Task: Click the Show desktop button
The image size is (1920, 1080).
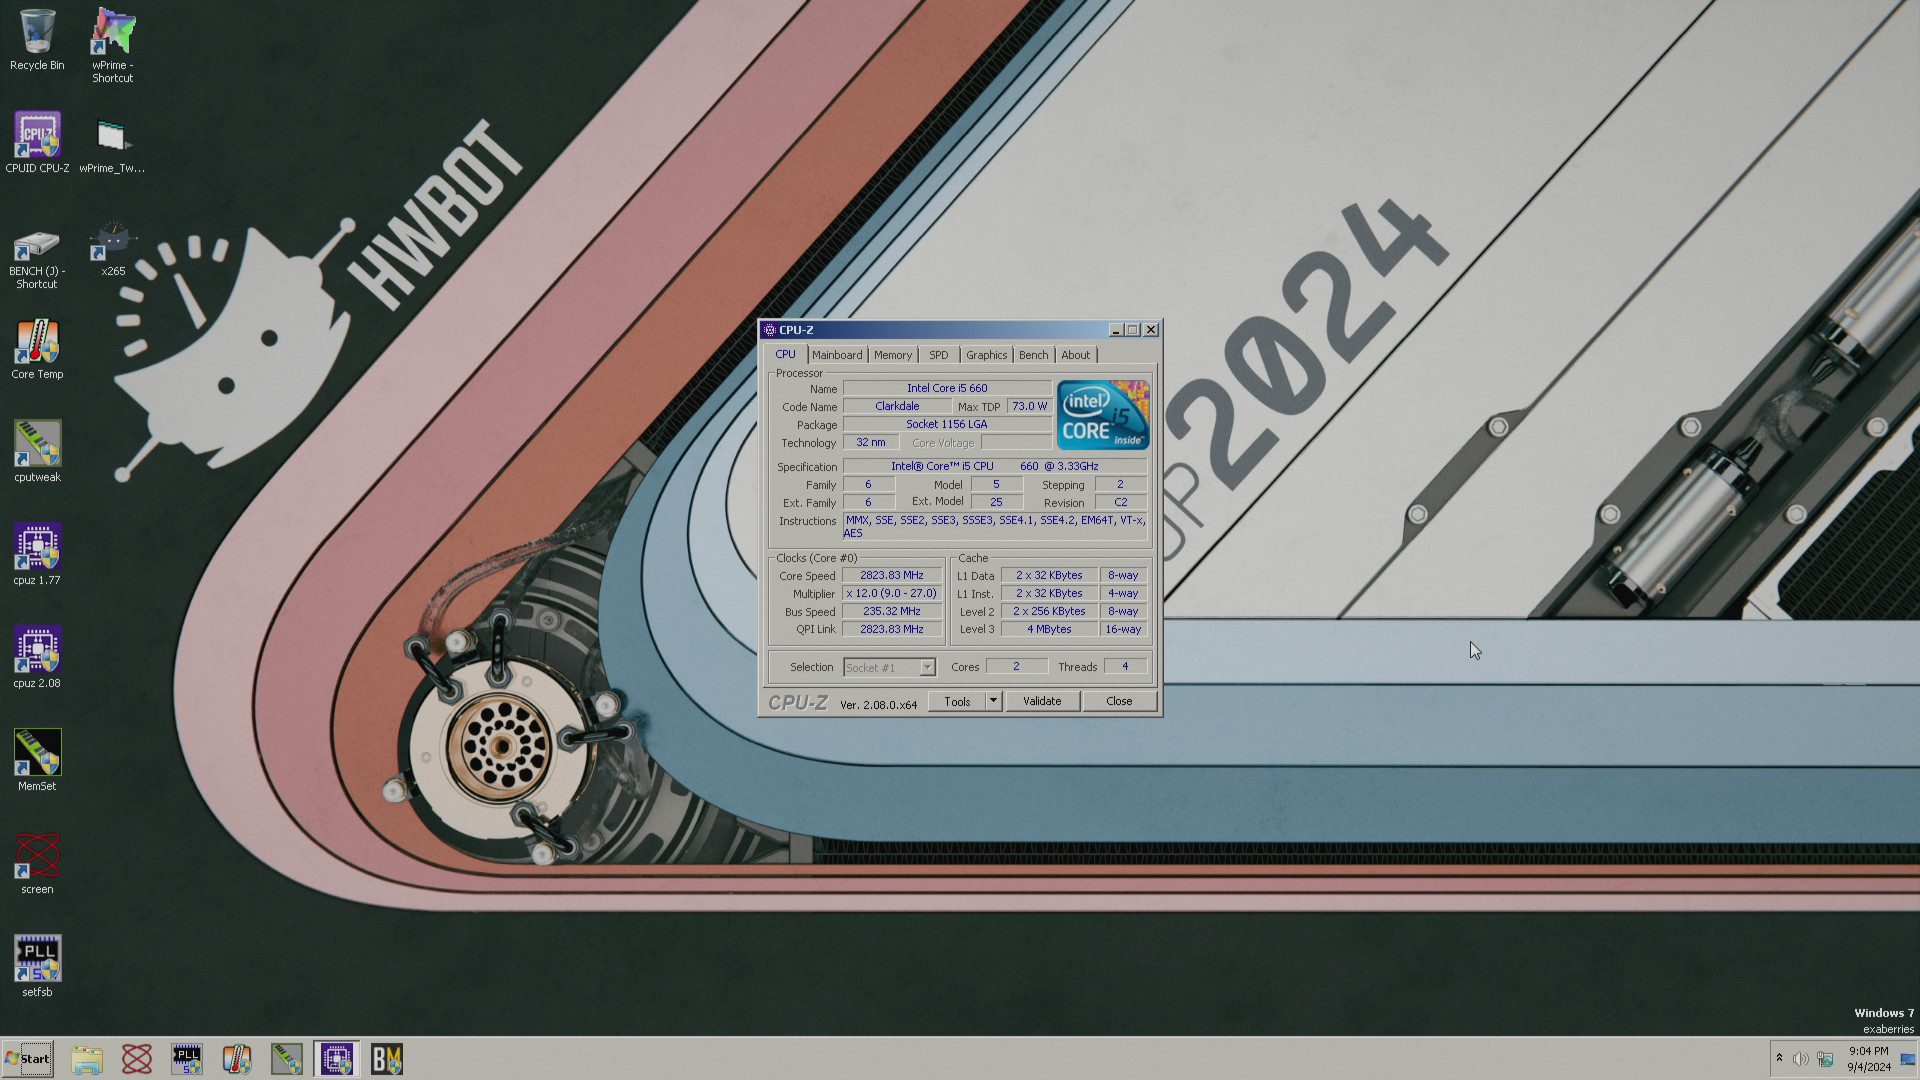Action: 1908,1059
